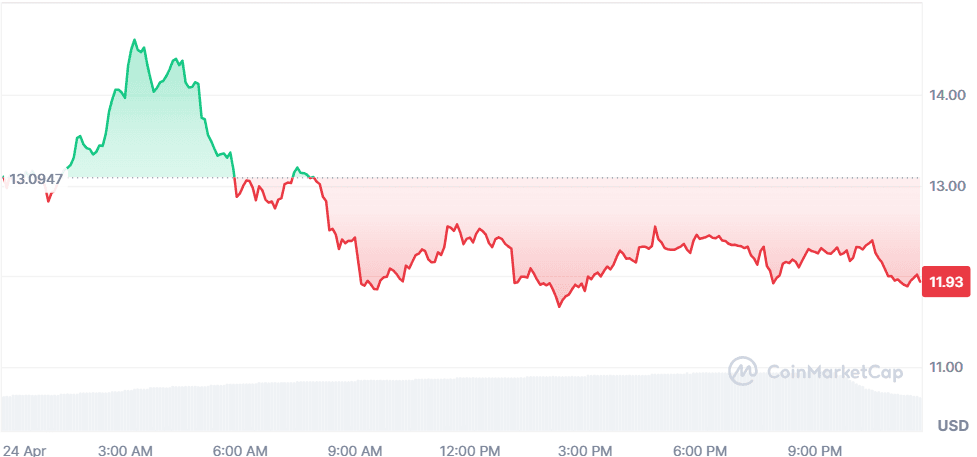Click the CoinMarketCap logo icon
977x457 pixels.
point(742,372)
